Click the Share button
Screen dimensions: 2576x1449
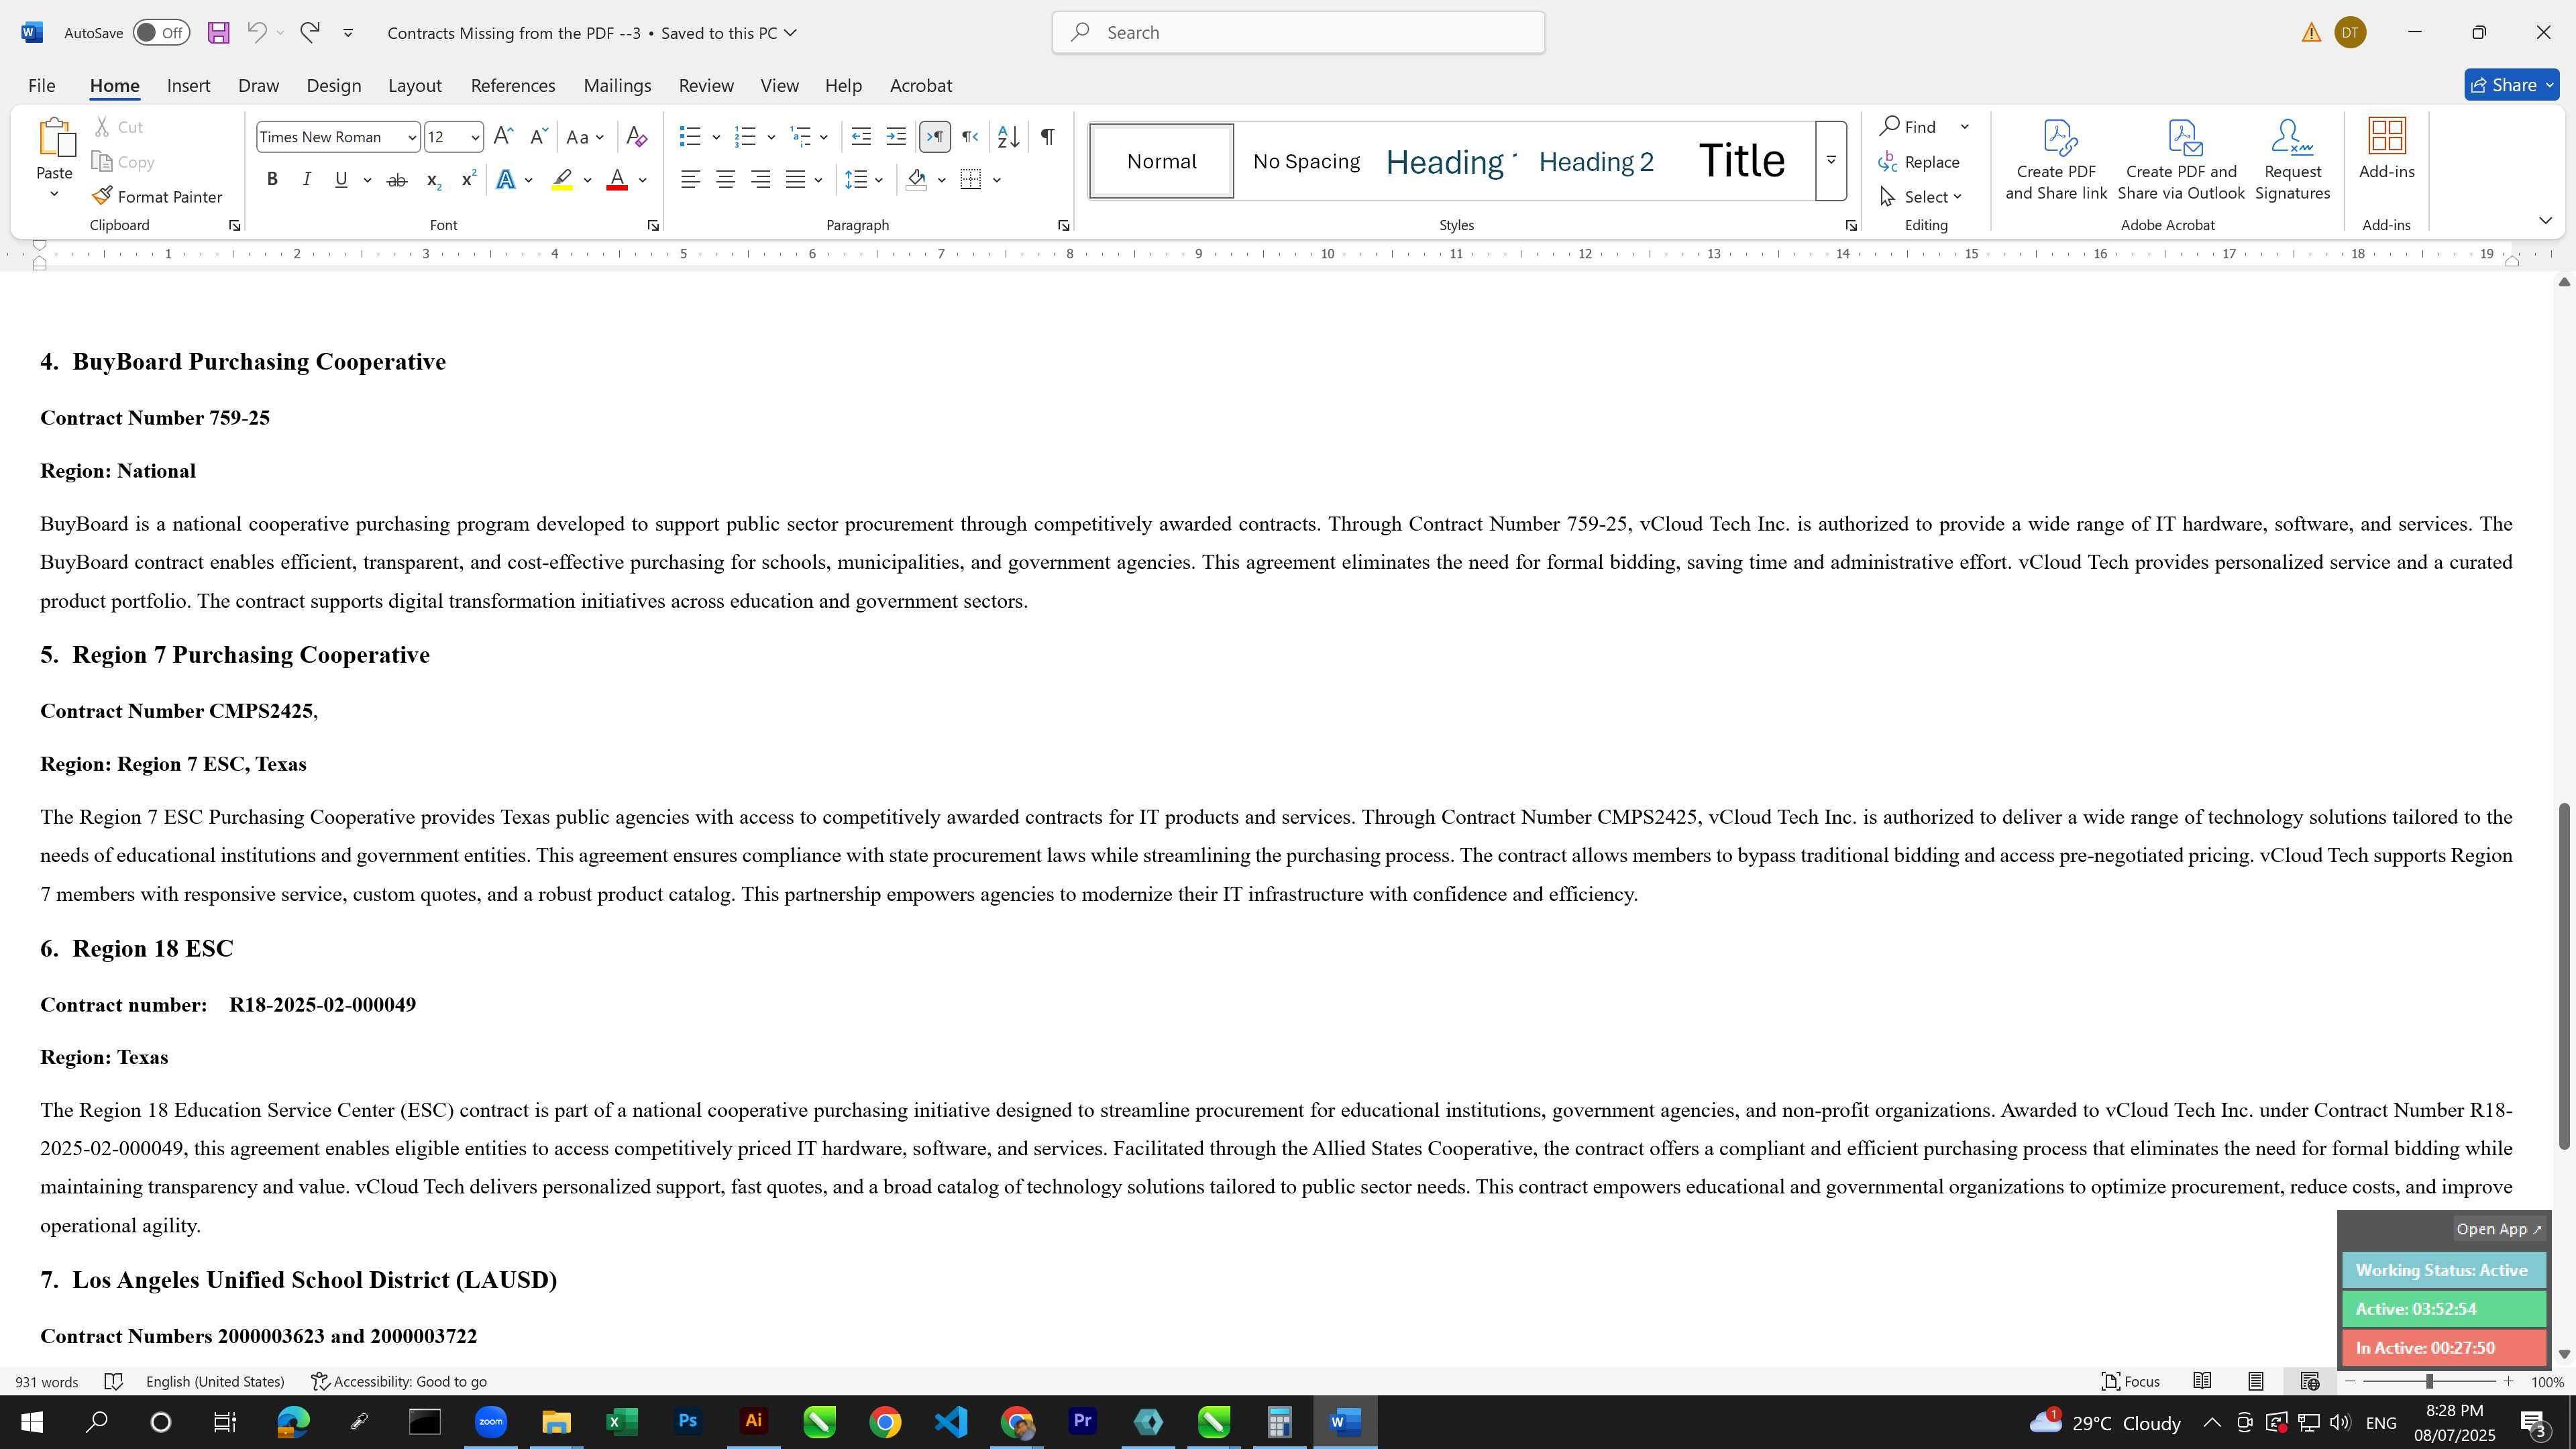(2511, 86)
